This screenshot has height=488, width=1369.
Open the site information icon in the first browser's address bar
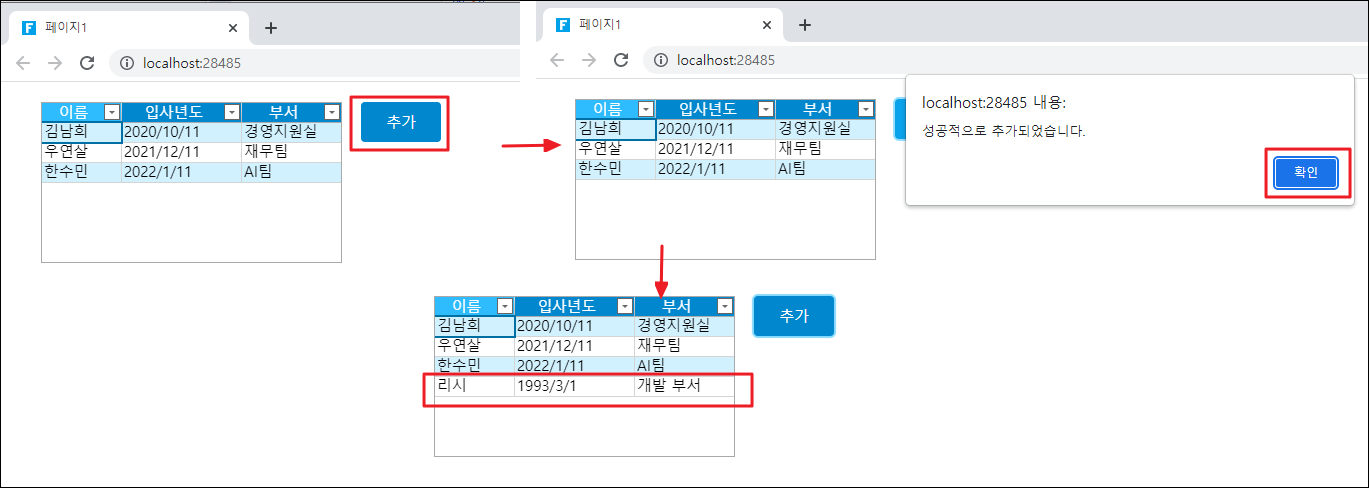pos(127,62)
